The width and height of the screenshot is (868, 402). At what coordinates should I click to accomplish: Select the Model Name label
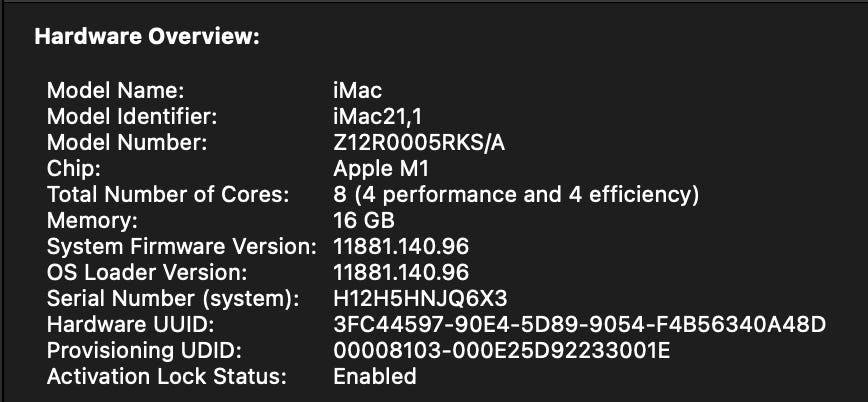[115, 91]
